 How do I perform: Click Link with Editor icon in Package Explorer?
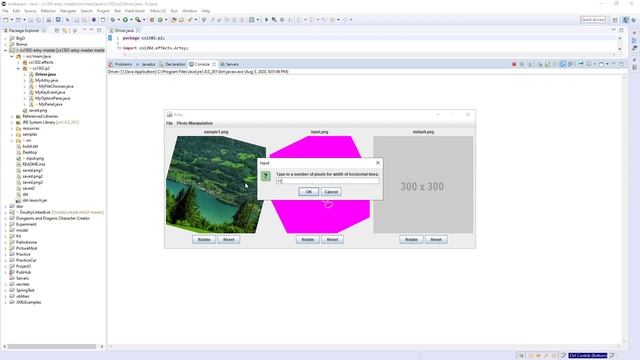pos(64,31)
